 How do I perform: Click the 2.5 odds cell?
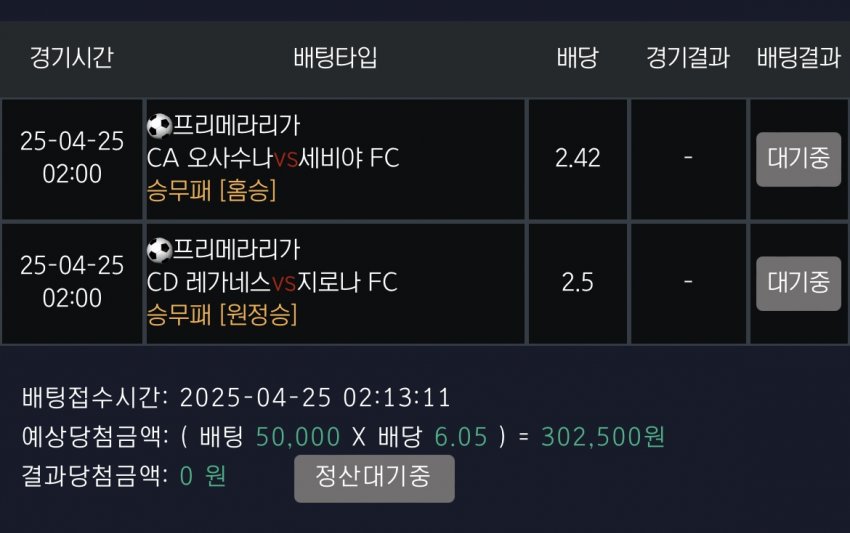pos(578,283)
